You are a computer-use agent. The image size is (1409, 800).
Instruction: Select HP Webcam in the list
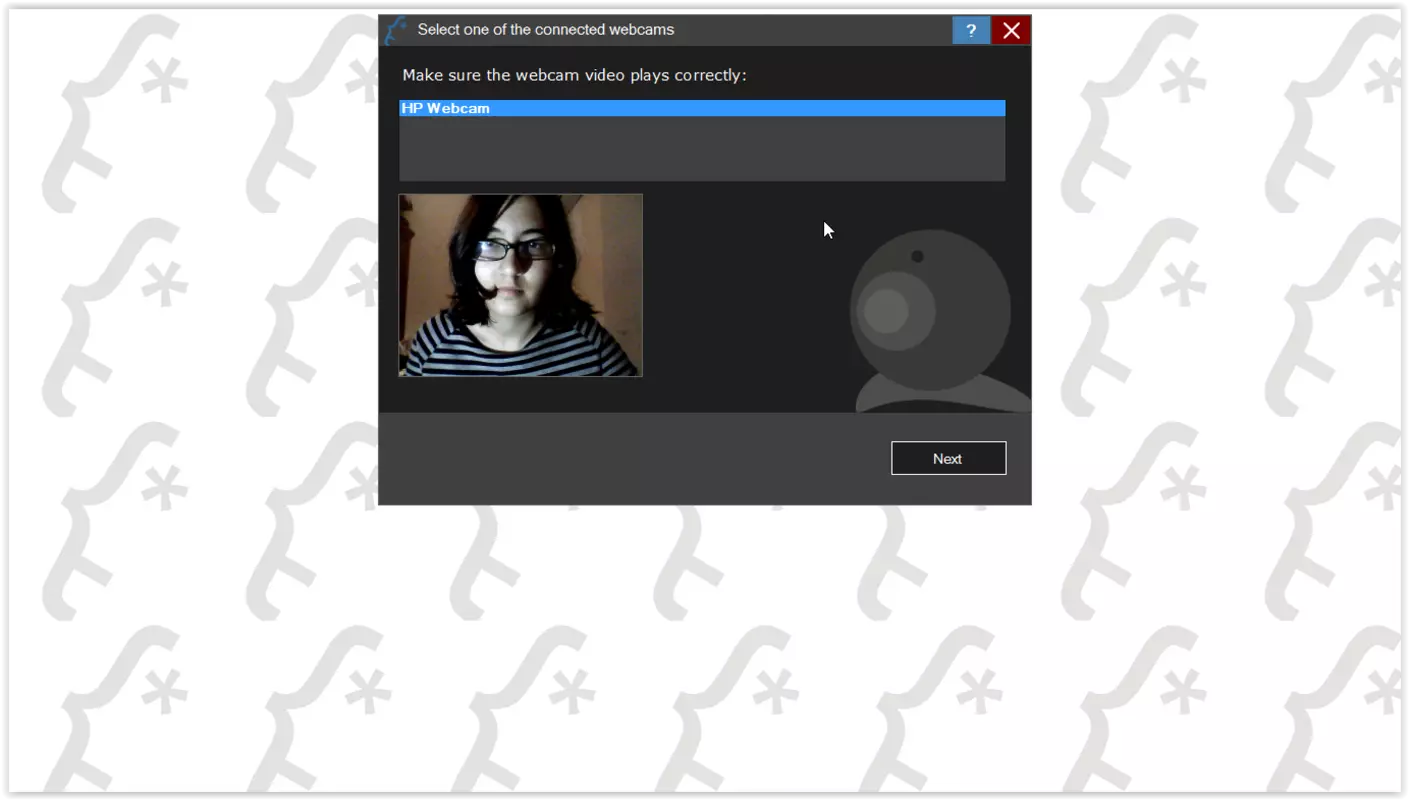(x=702, y=108)
